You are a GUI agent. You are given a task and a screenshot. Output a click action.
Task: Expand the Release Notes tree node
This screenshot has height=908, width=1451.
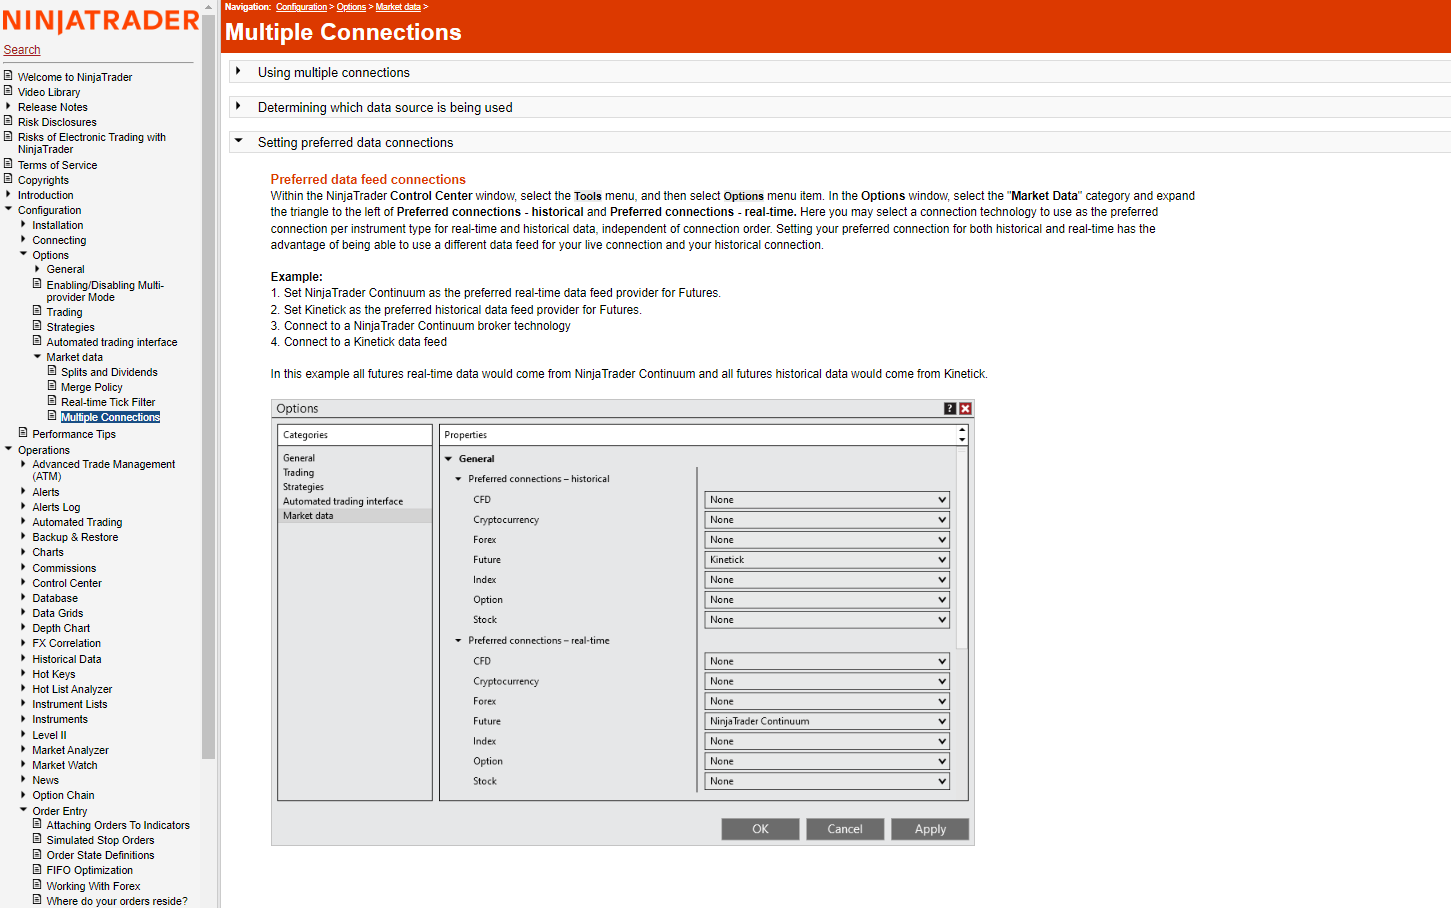point(8,106)
